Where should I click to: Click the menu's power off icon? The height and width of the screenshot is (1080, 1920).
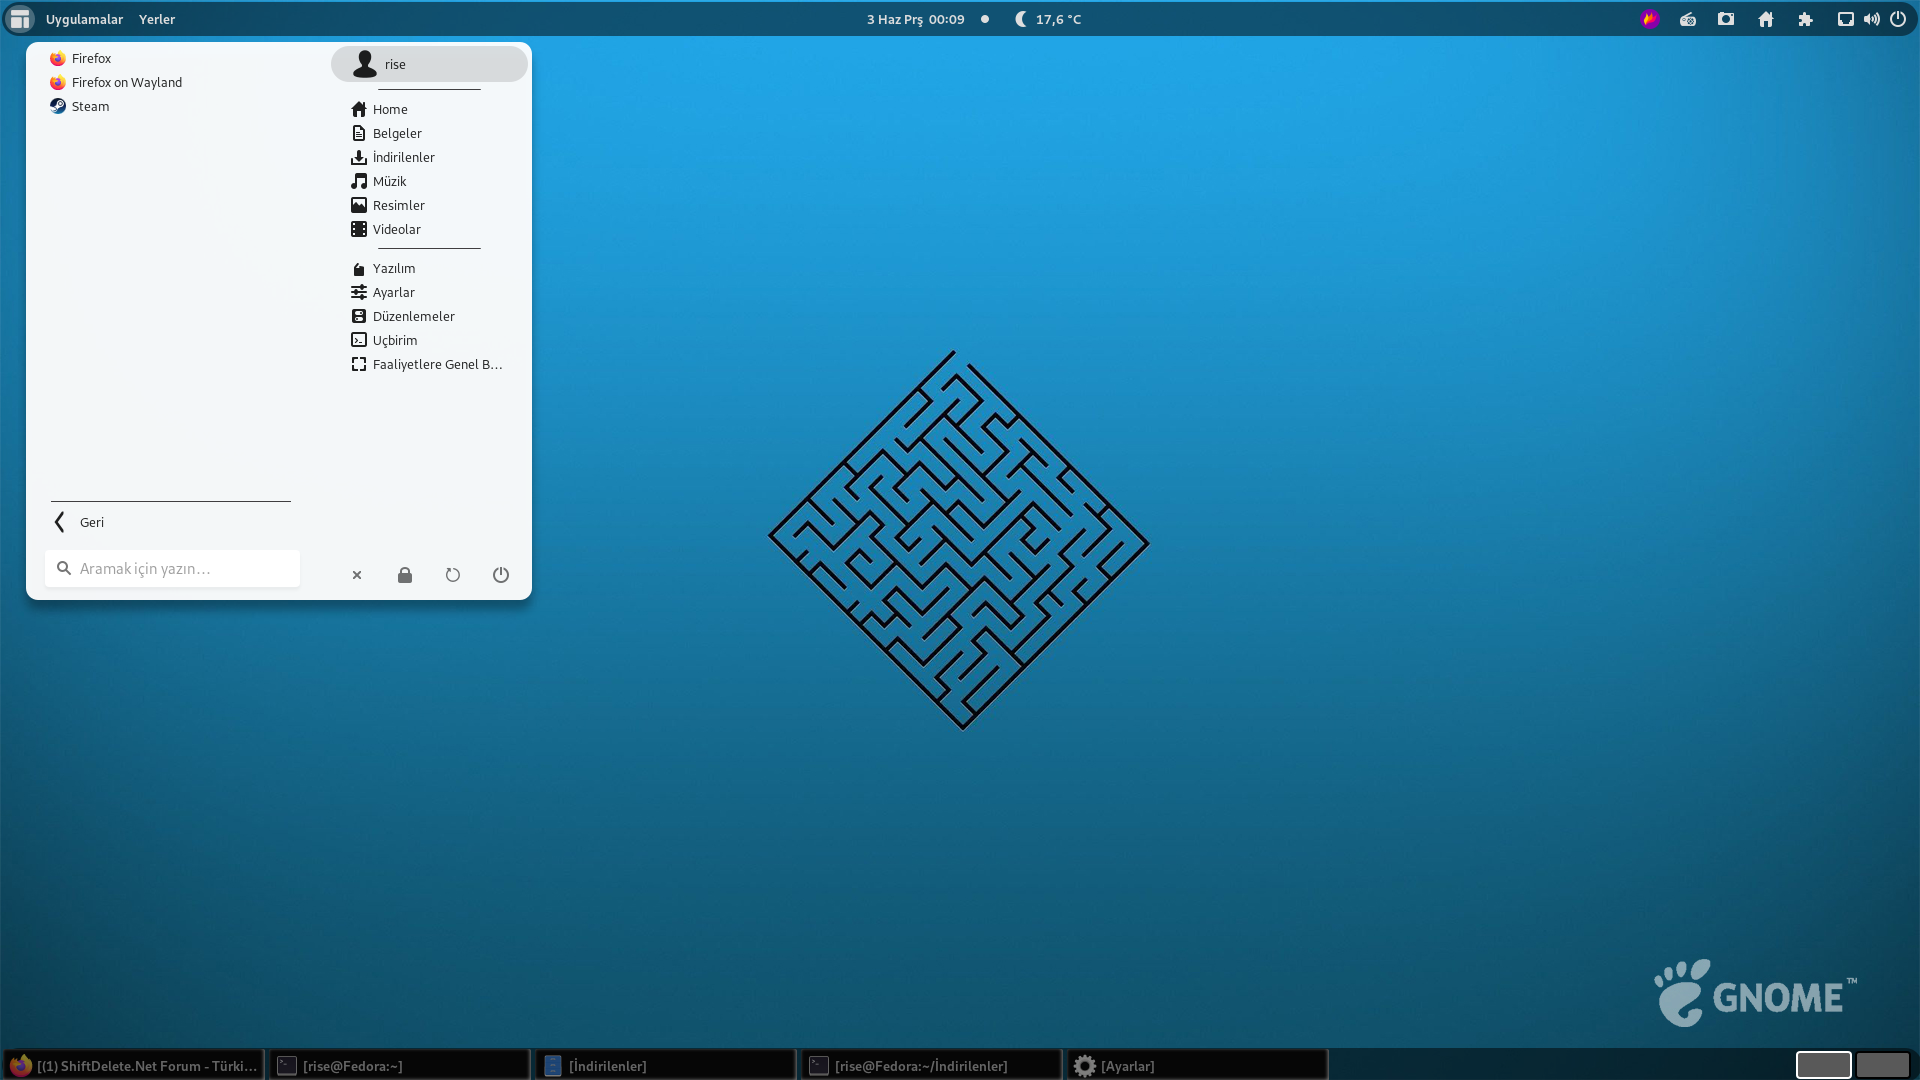[501, 575]
